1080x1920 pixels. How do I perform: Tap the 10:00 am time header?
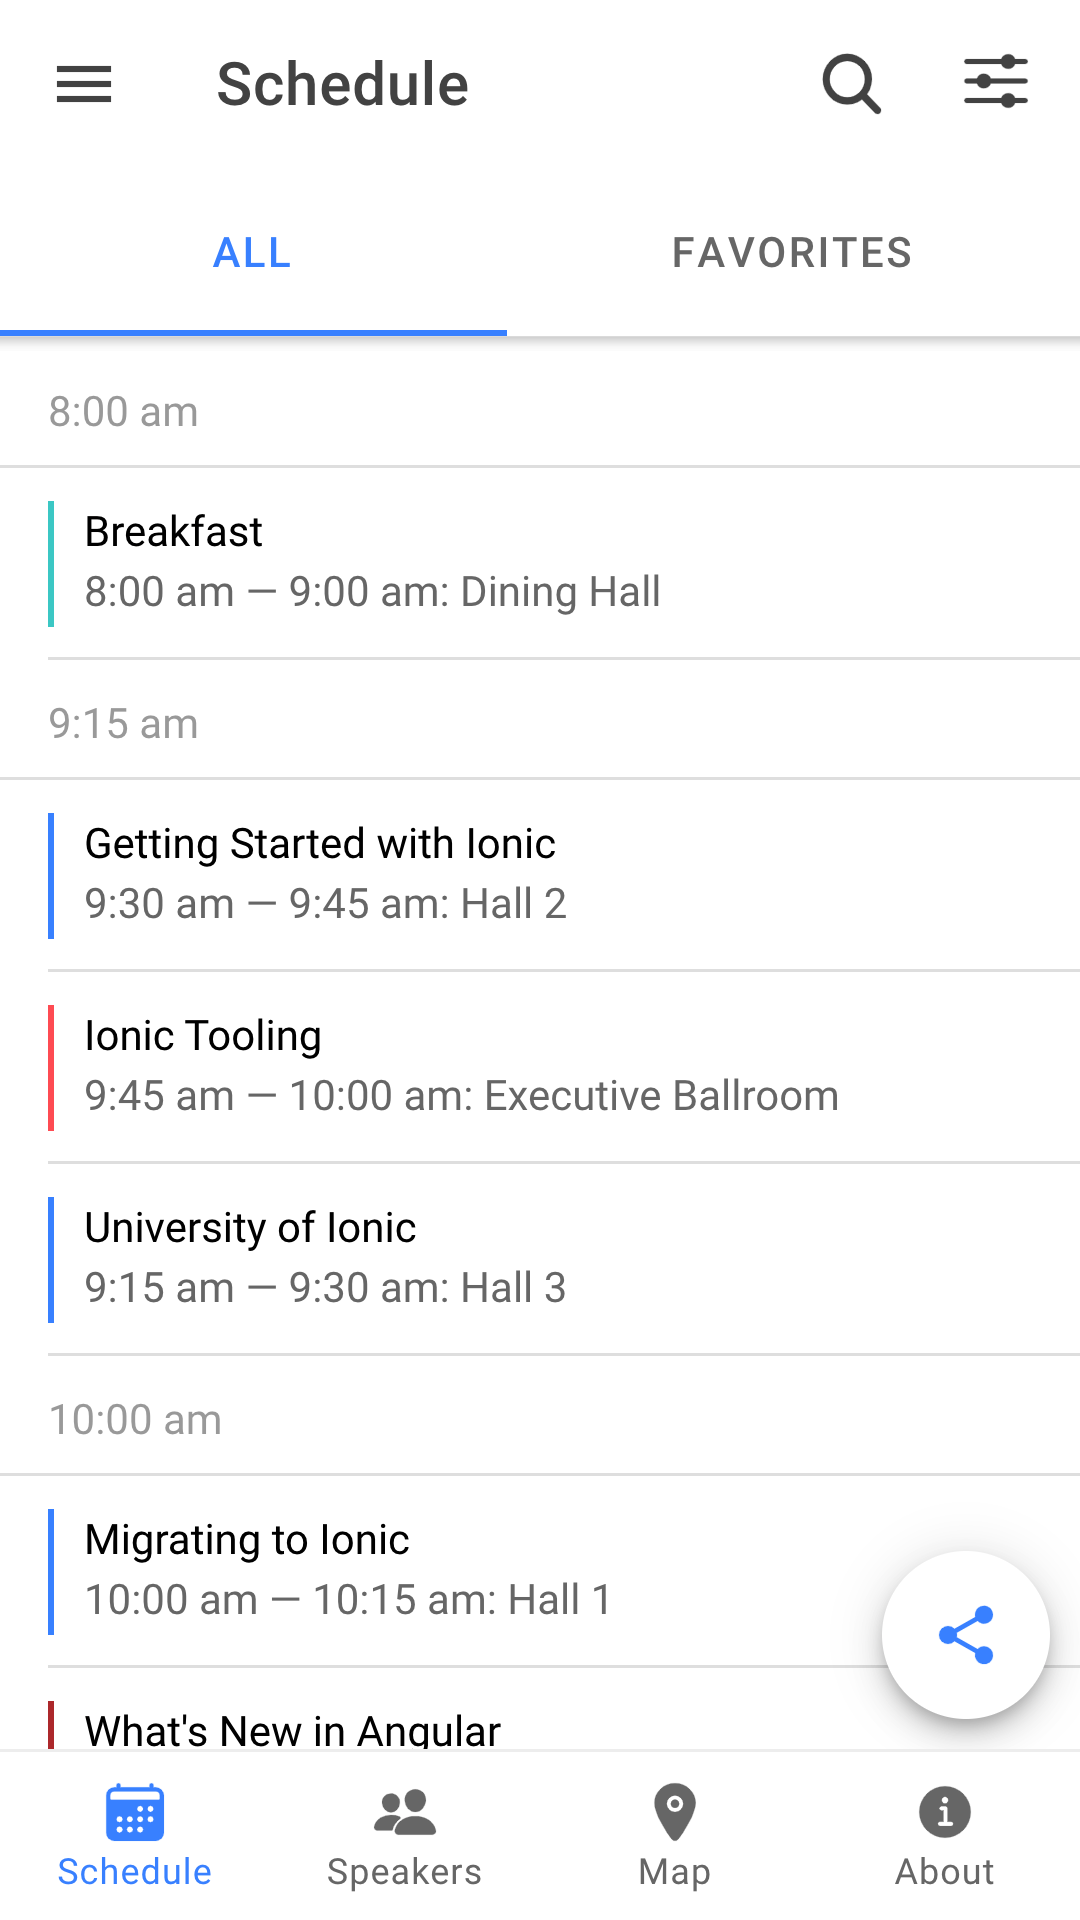click(136, 1420)
